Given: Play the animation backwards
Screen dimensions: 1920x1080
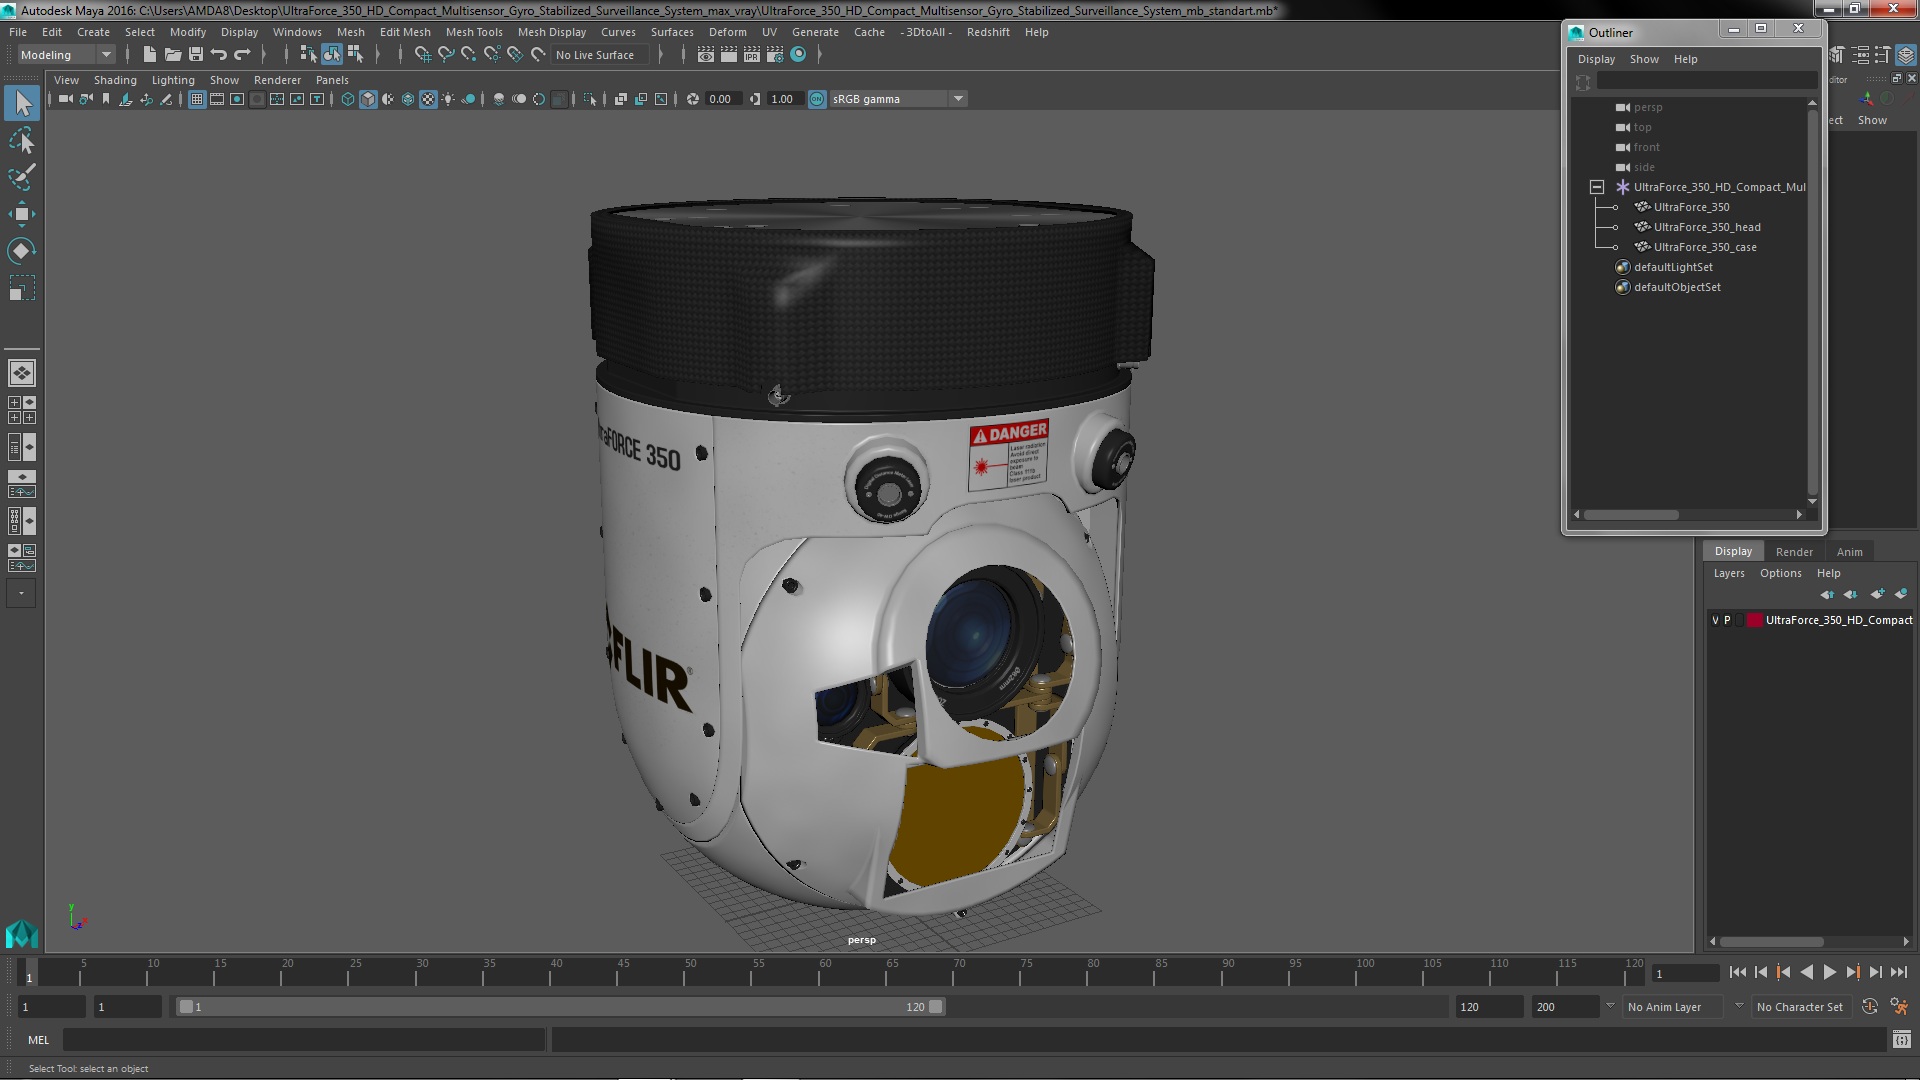Looking at the screenshot, I should coord(1807,972).
